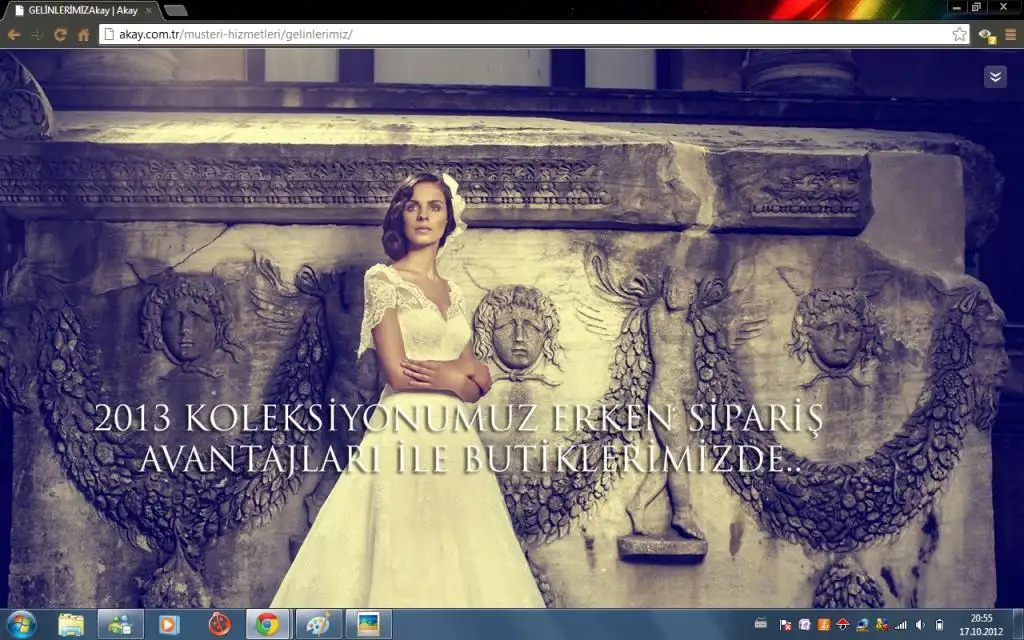Go back to the previous page
1024x640 pixels.
click(x=14, y=35)
